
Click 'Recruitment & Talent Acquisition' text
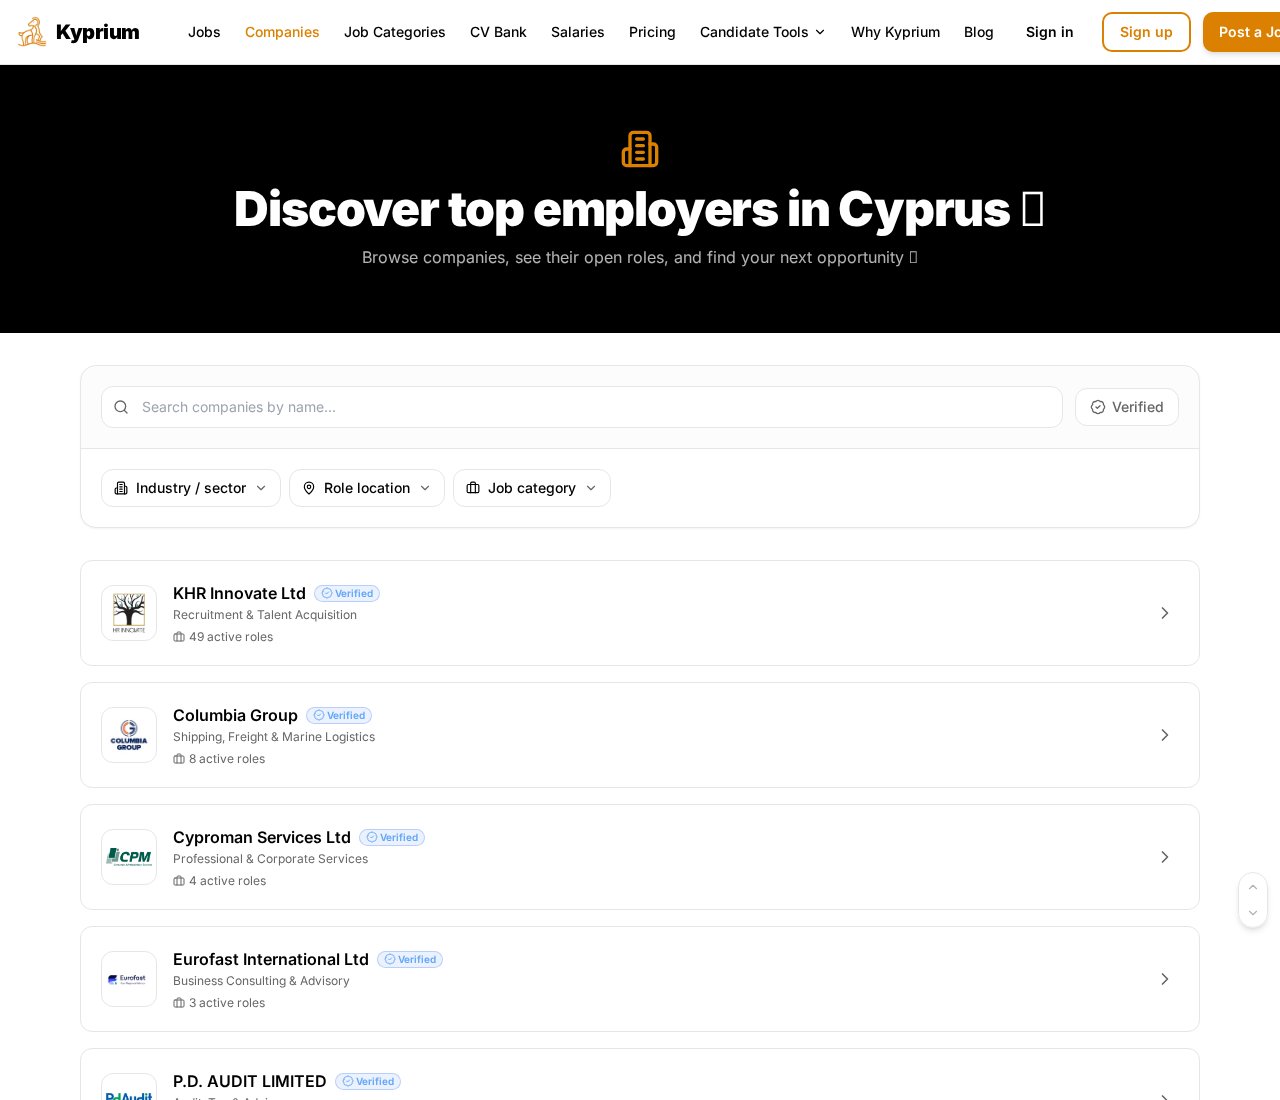265,615
